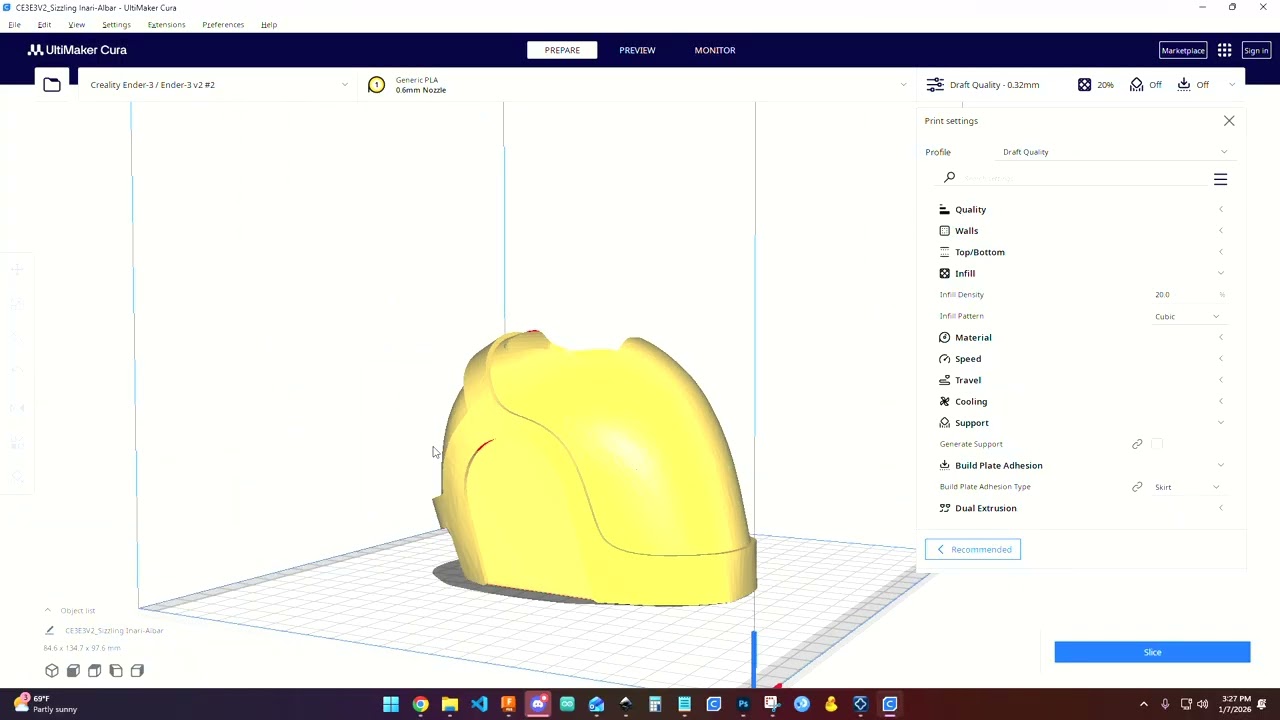Expand the Dual Extrusion section
This screenshot has height=720, width=1280.
pos(1082,508)
